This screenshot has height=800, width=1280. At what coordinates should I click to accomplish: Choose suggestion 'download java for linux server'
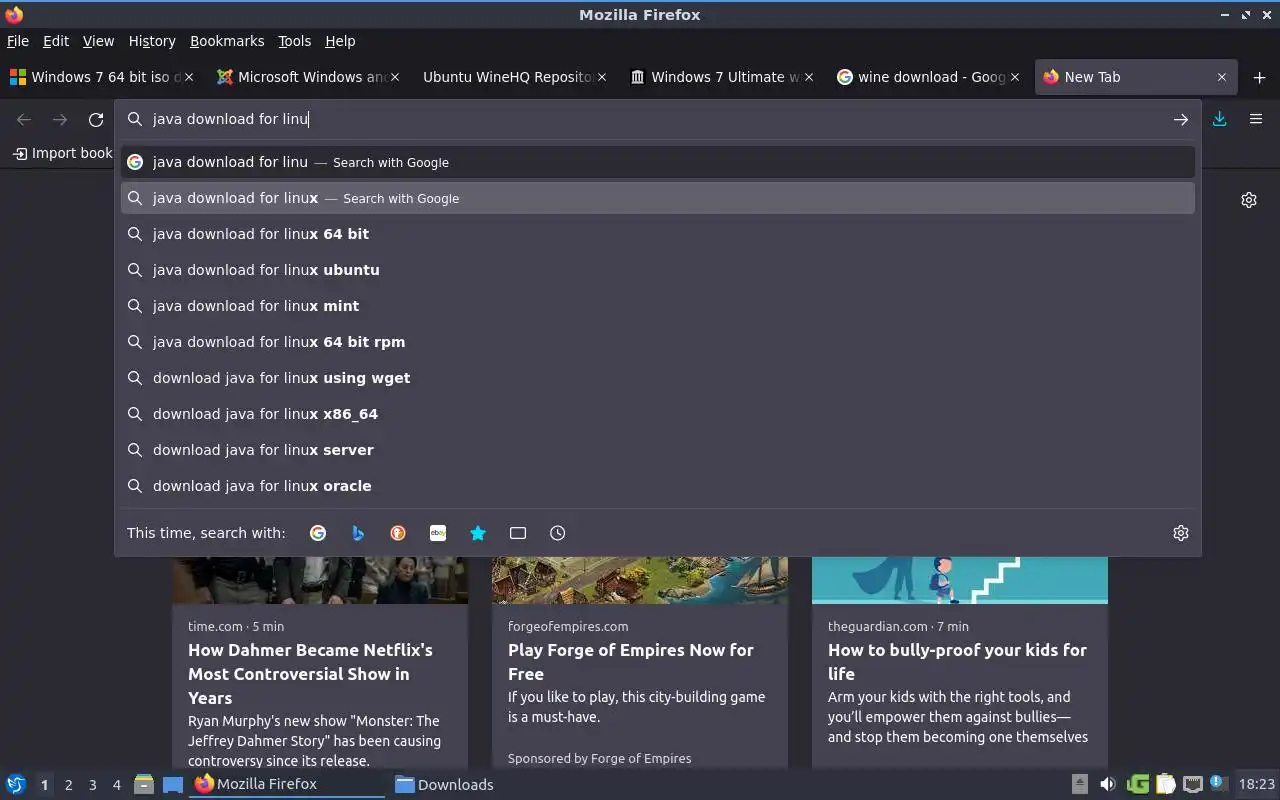[658, 450]
